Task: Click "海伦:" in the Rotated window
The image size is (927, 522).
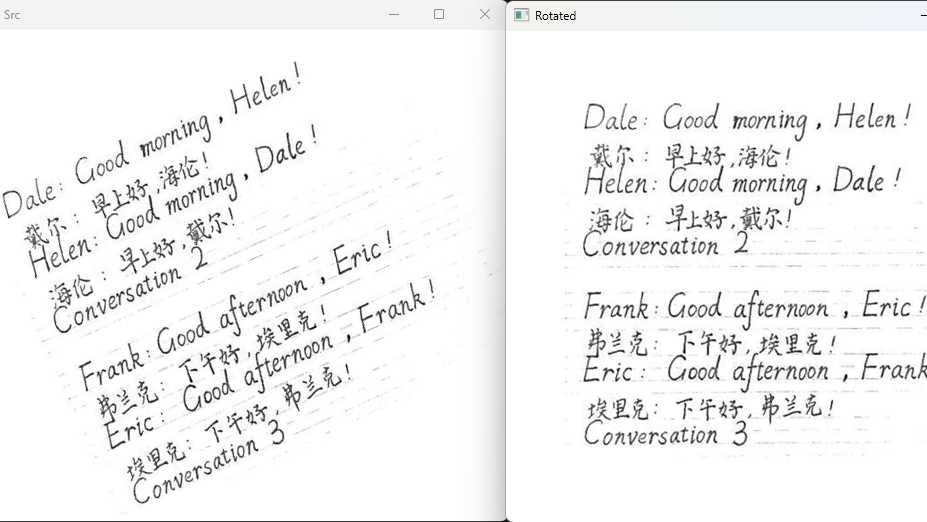Action: click(619, 221)
